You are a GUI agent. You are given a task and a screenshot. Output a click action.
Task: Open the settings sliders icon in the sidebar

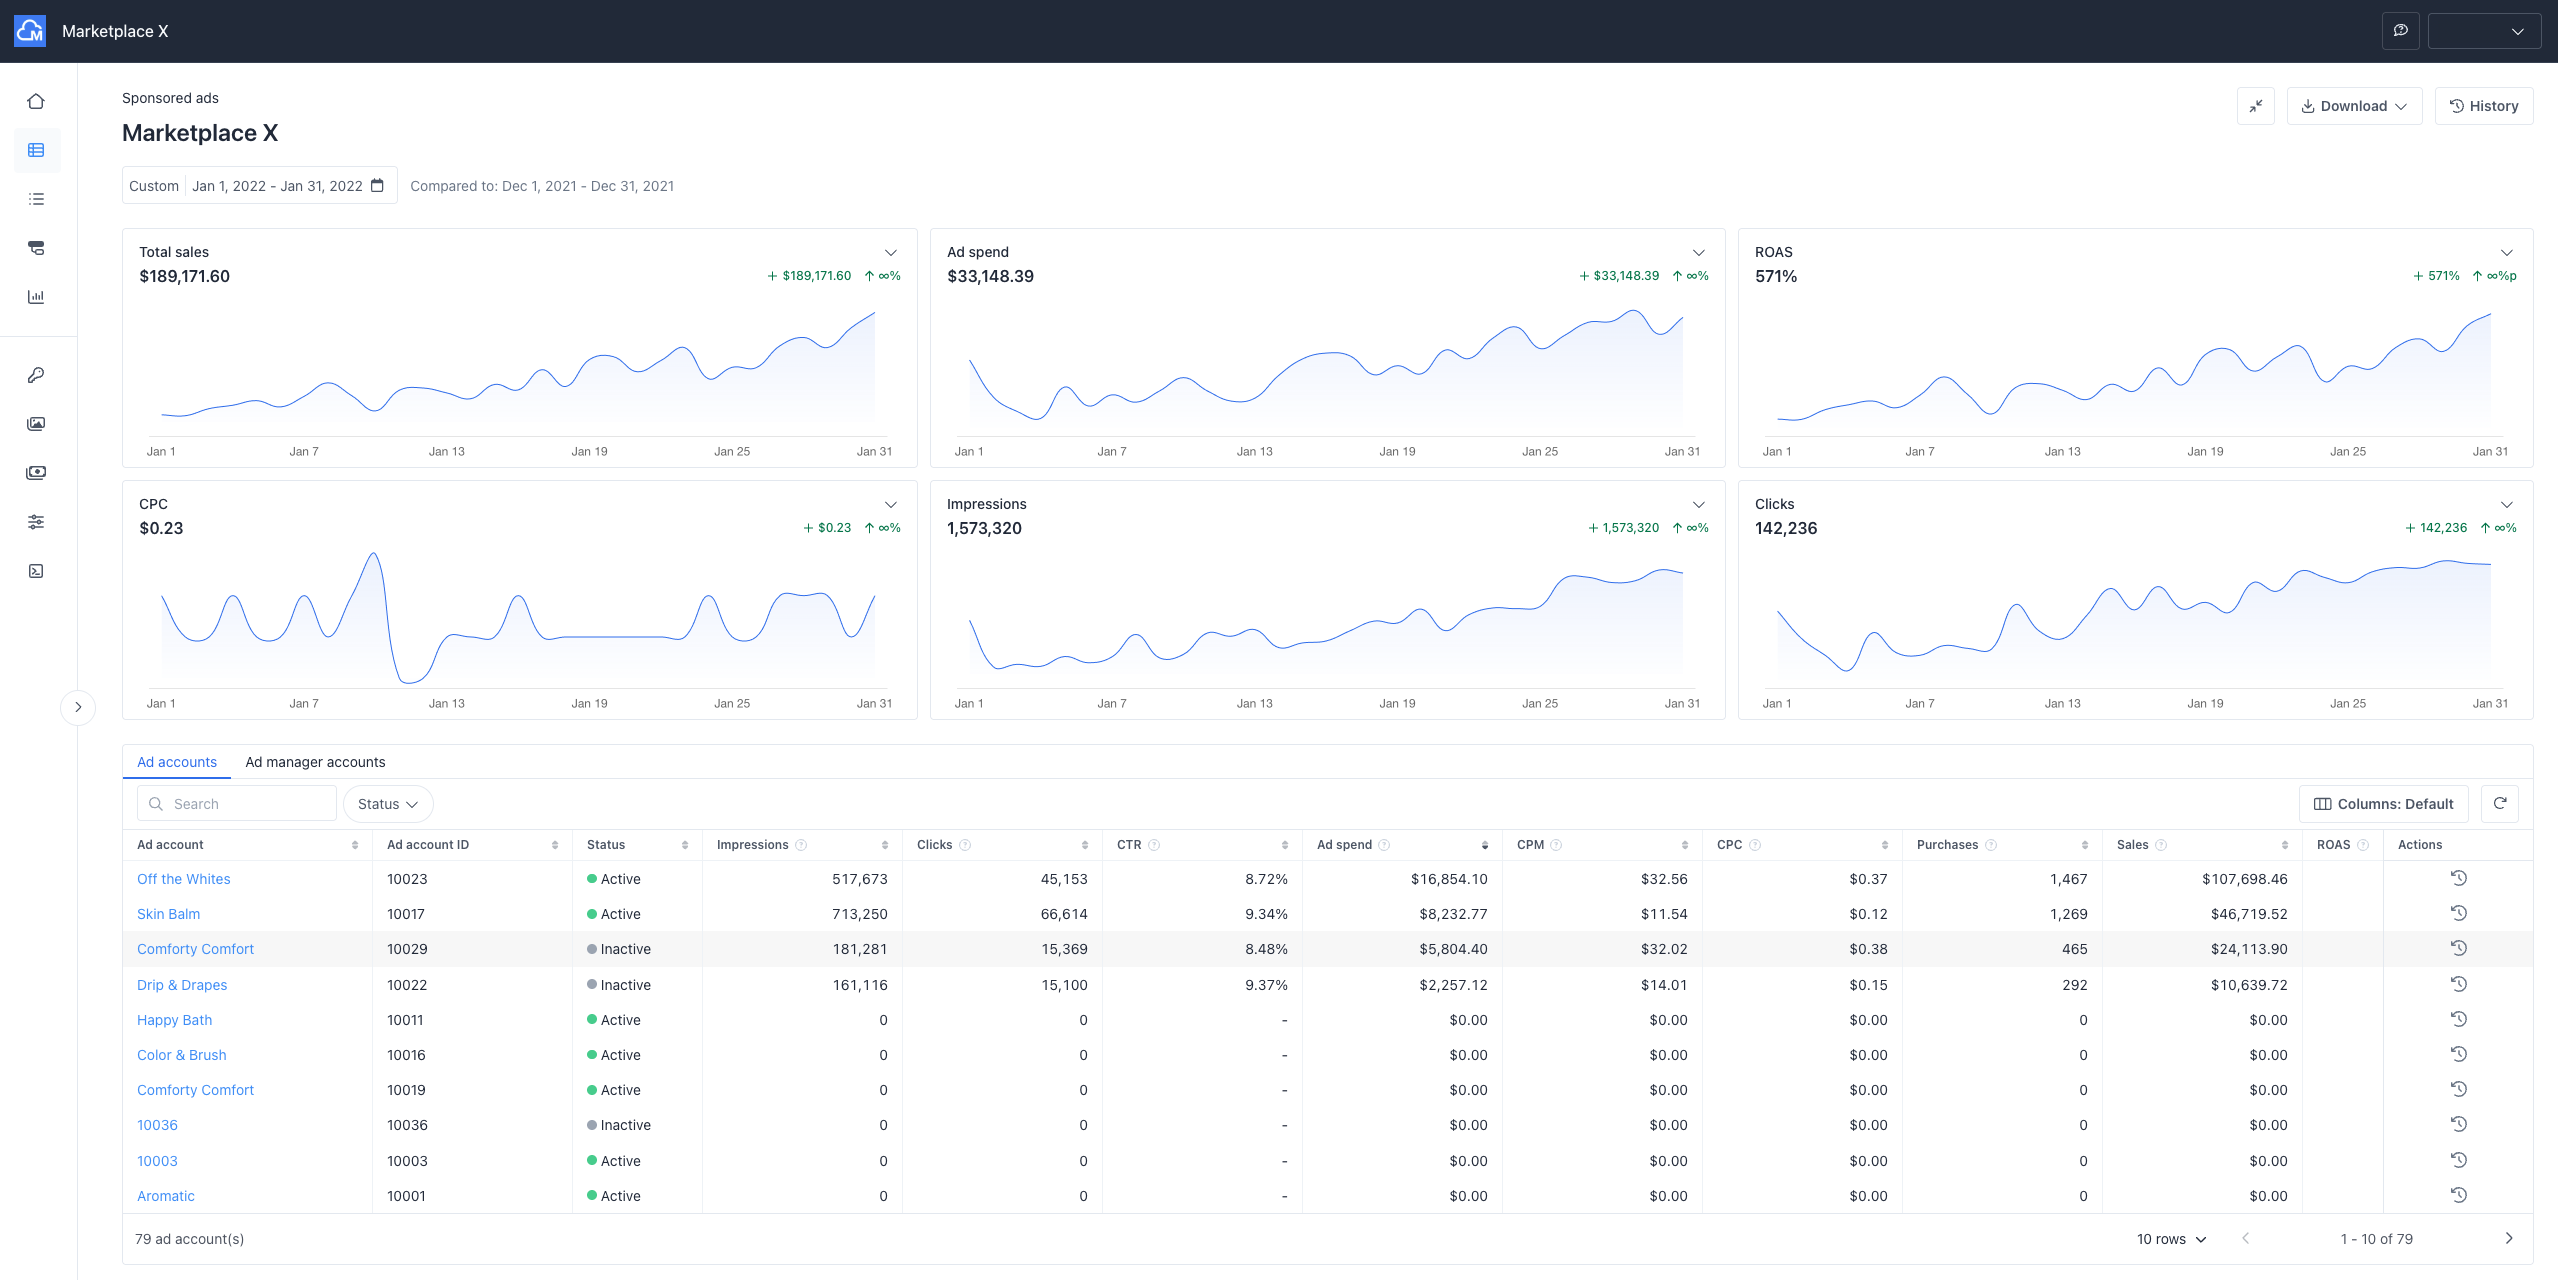click(x=36, y=521)
